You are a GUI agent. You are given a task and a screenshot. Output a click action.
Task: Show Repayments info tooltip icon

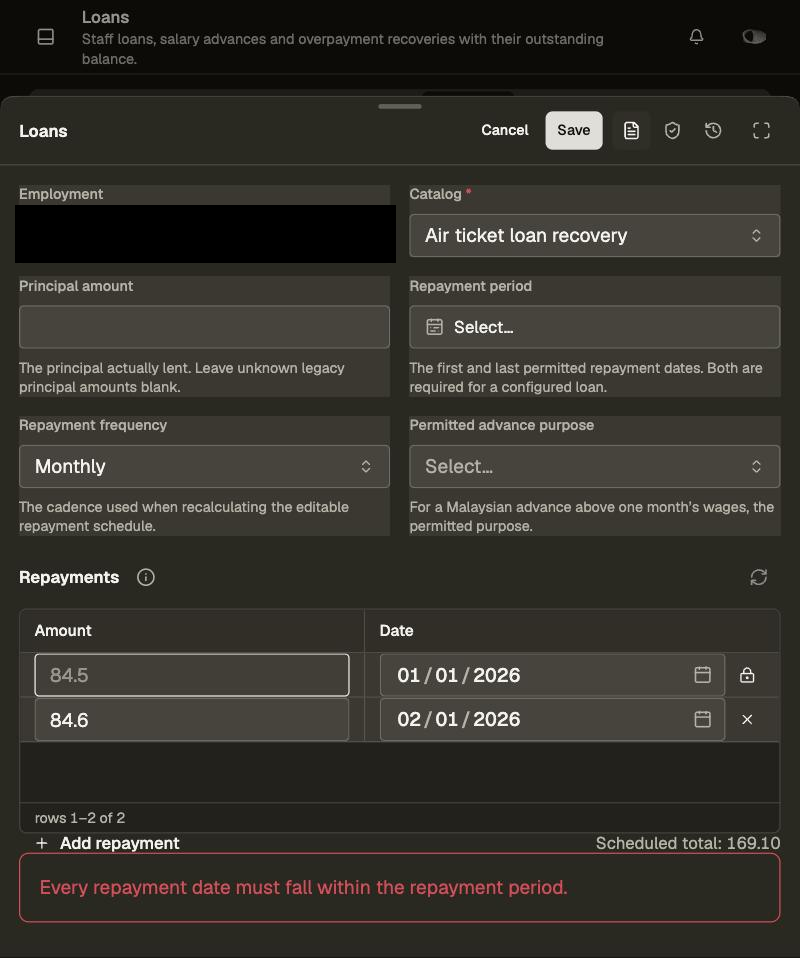point(145,577)
